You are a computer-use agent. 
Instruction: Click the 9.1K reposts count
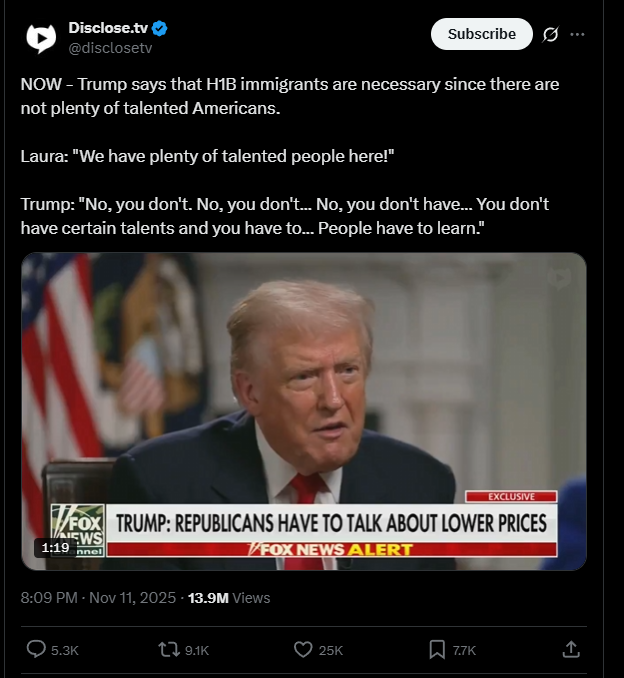click(197, 650)
